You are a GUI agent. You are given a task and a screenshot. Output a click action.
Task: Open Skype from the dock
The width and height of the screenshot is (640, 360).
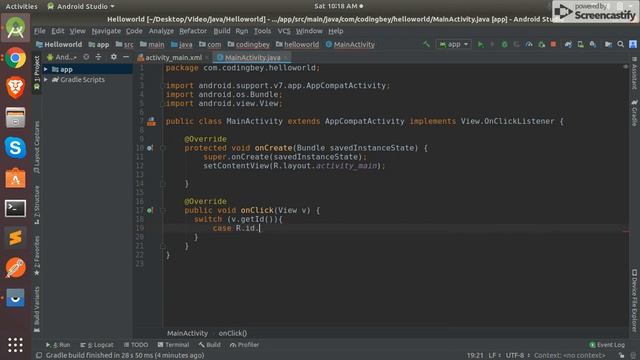tap(16, 148)
